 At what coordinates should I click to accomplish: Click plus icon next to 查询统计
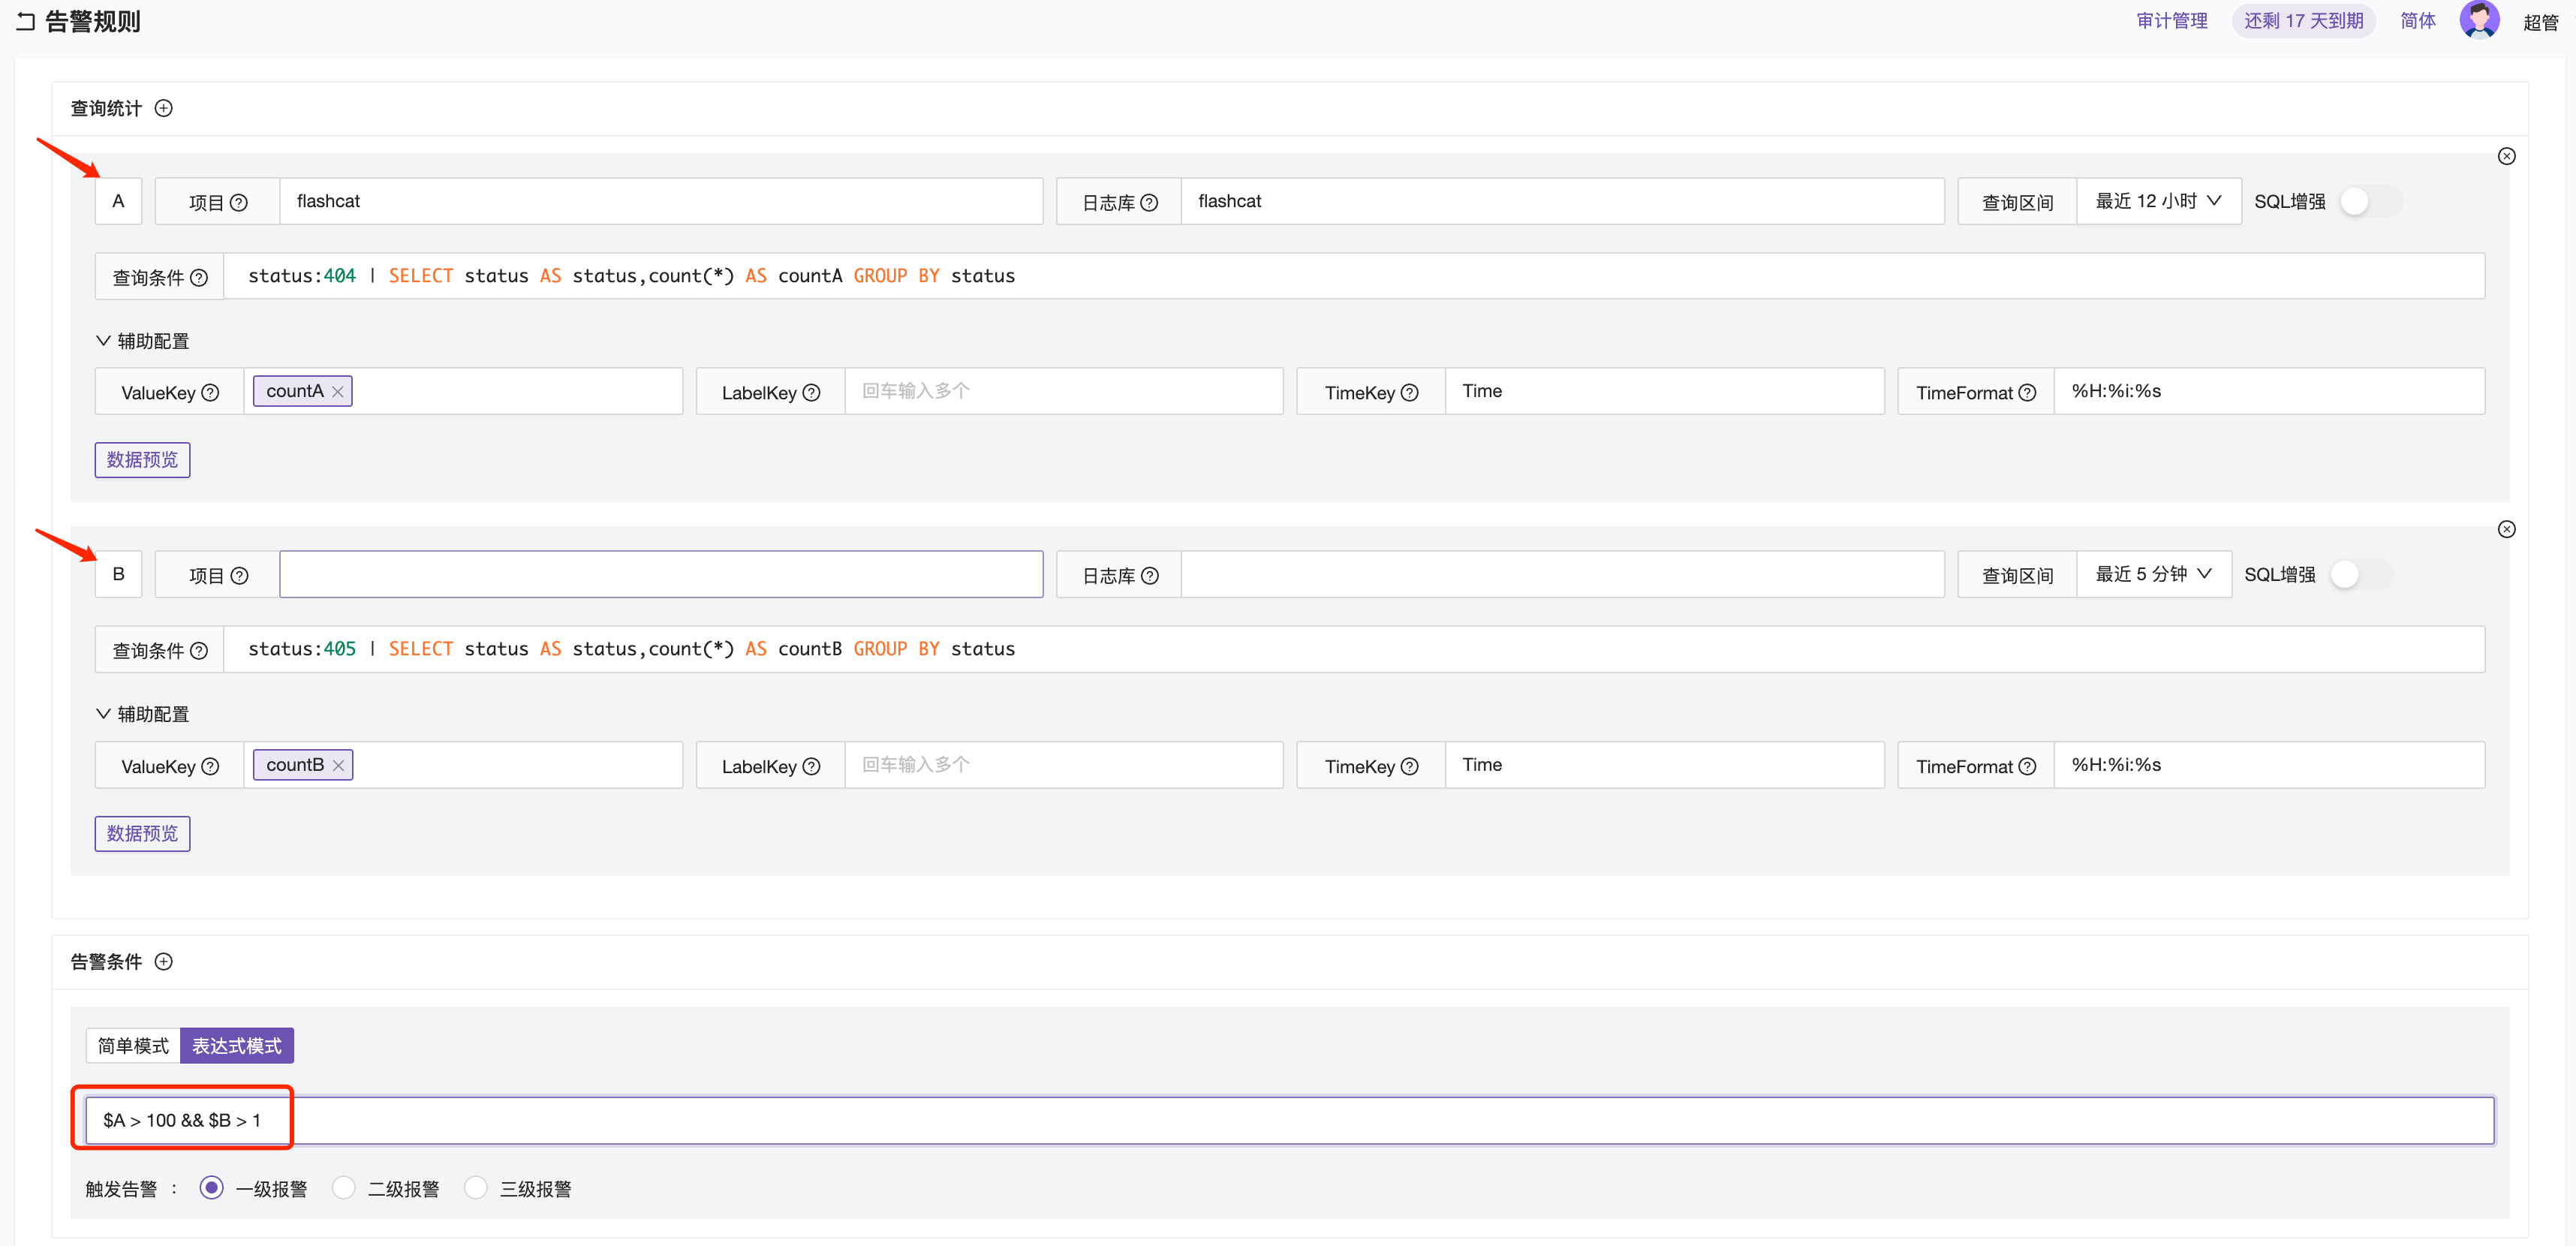click(164, 108)
